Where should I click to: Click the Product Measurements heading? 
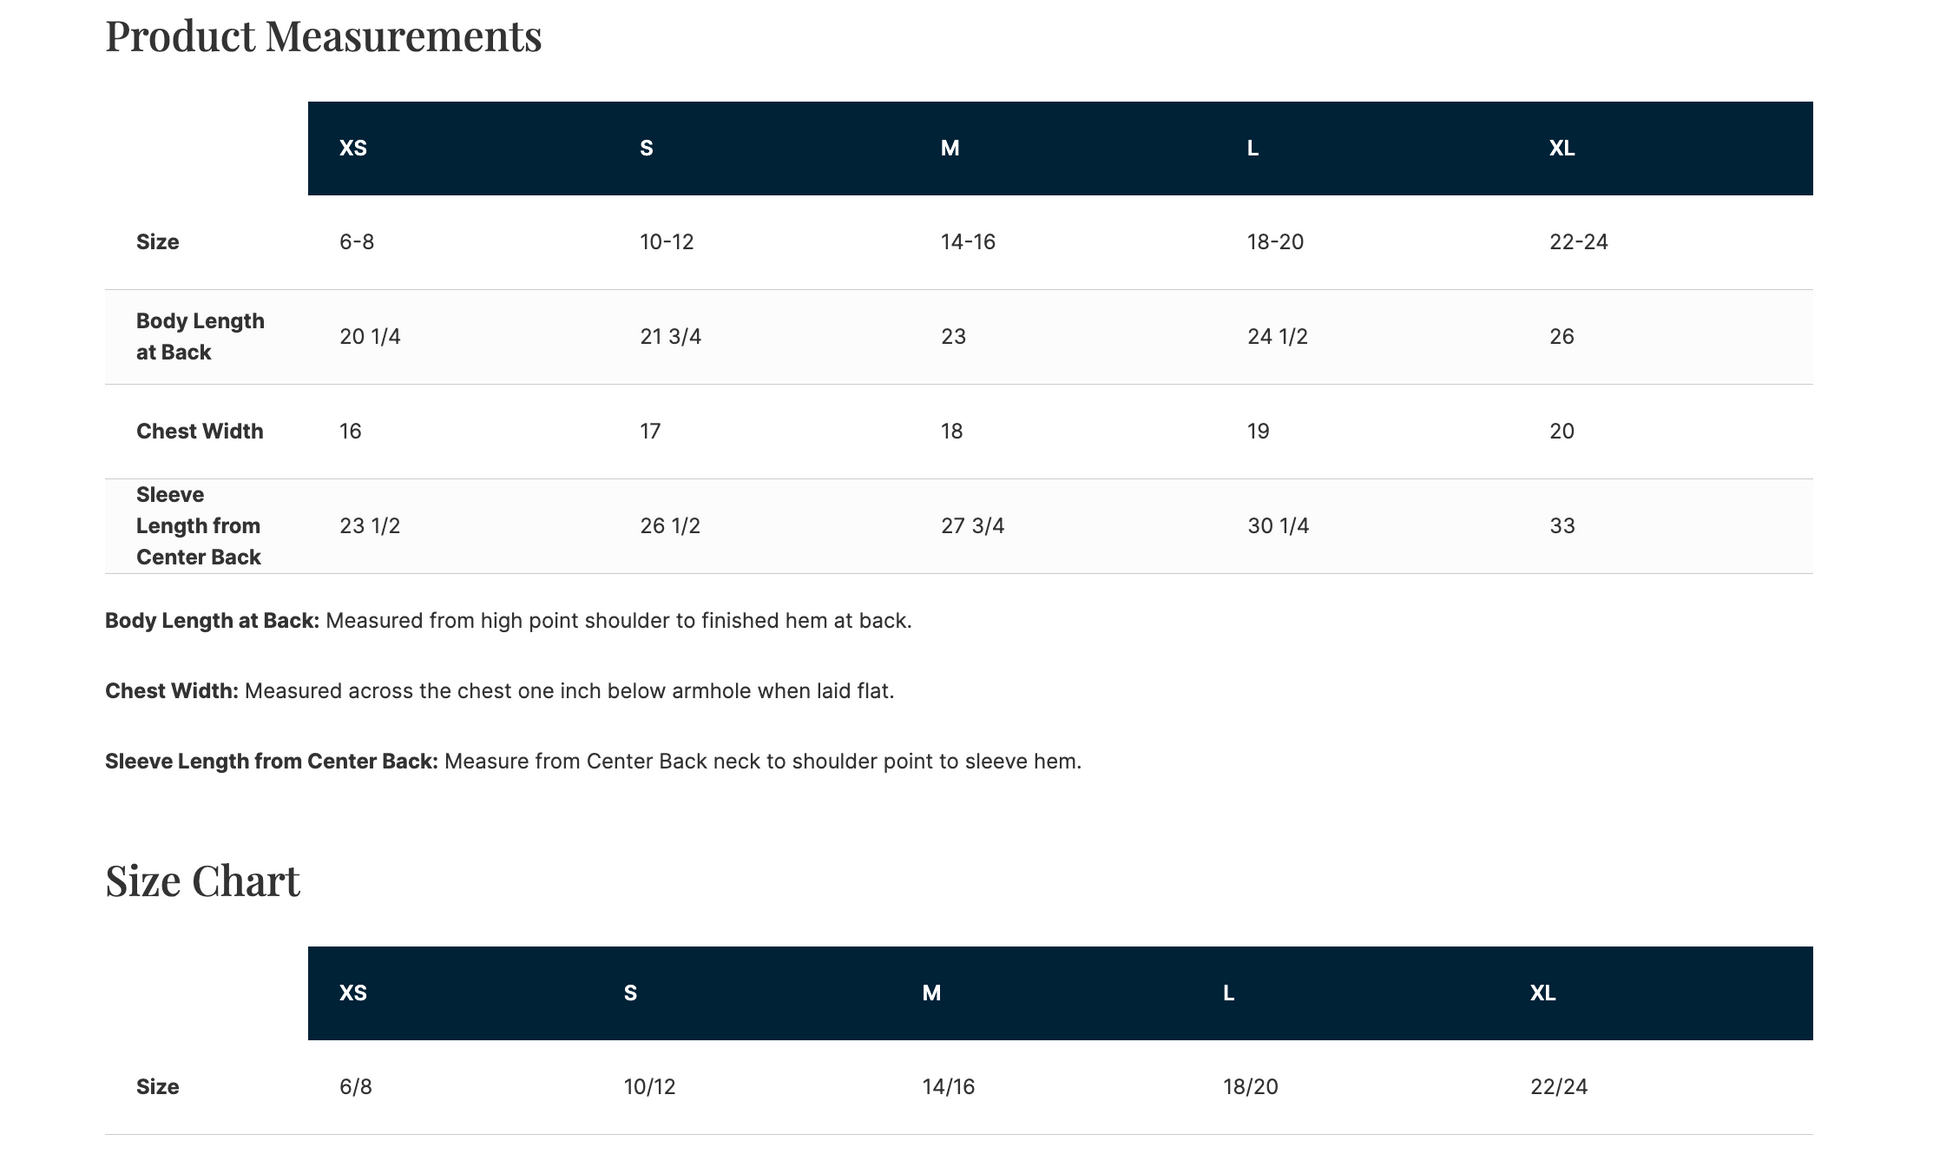tap(323, 37)
